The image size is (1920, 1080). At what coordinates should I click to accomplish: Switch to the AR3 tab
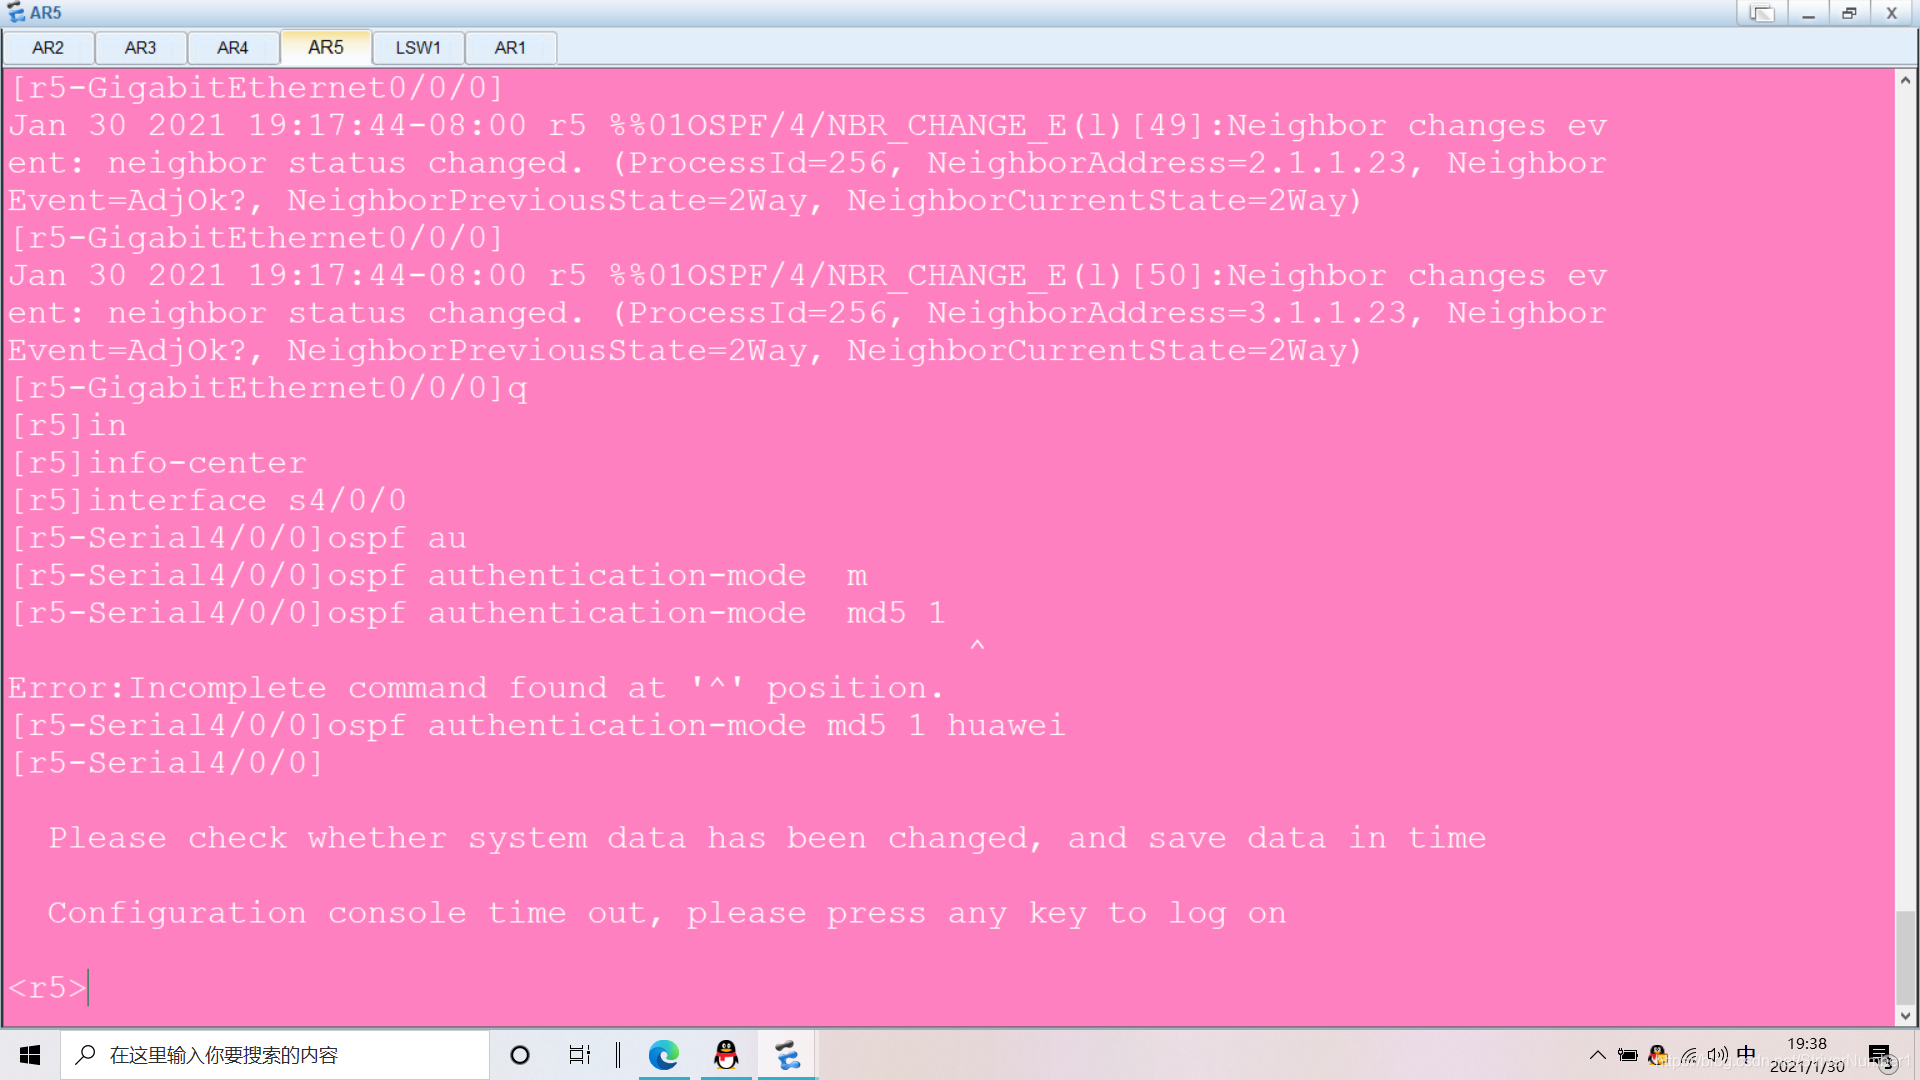[x=140, y=47]
